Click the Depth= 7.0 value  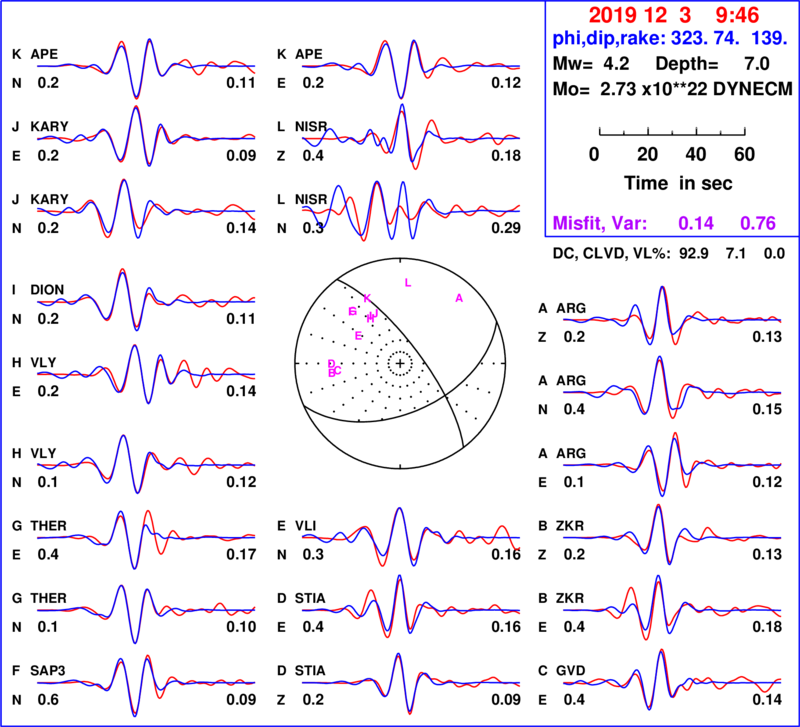pos(712,64)
